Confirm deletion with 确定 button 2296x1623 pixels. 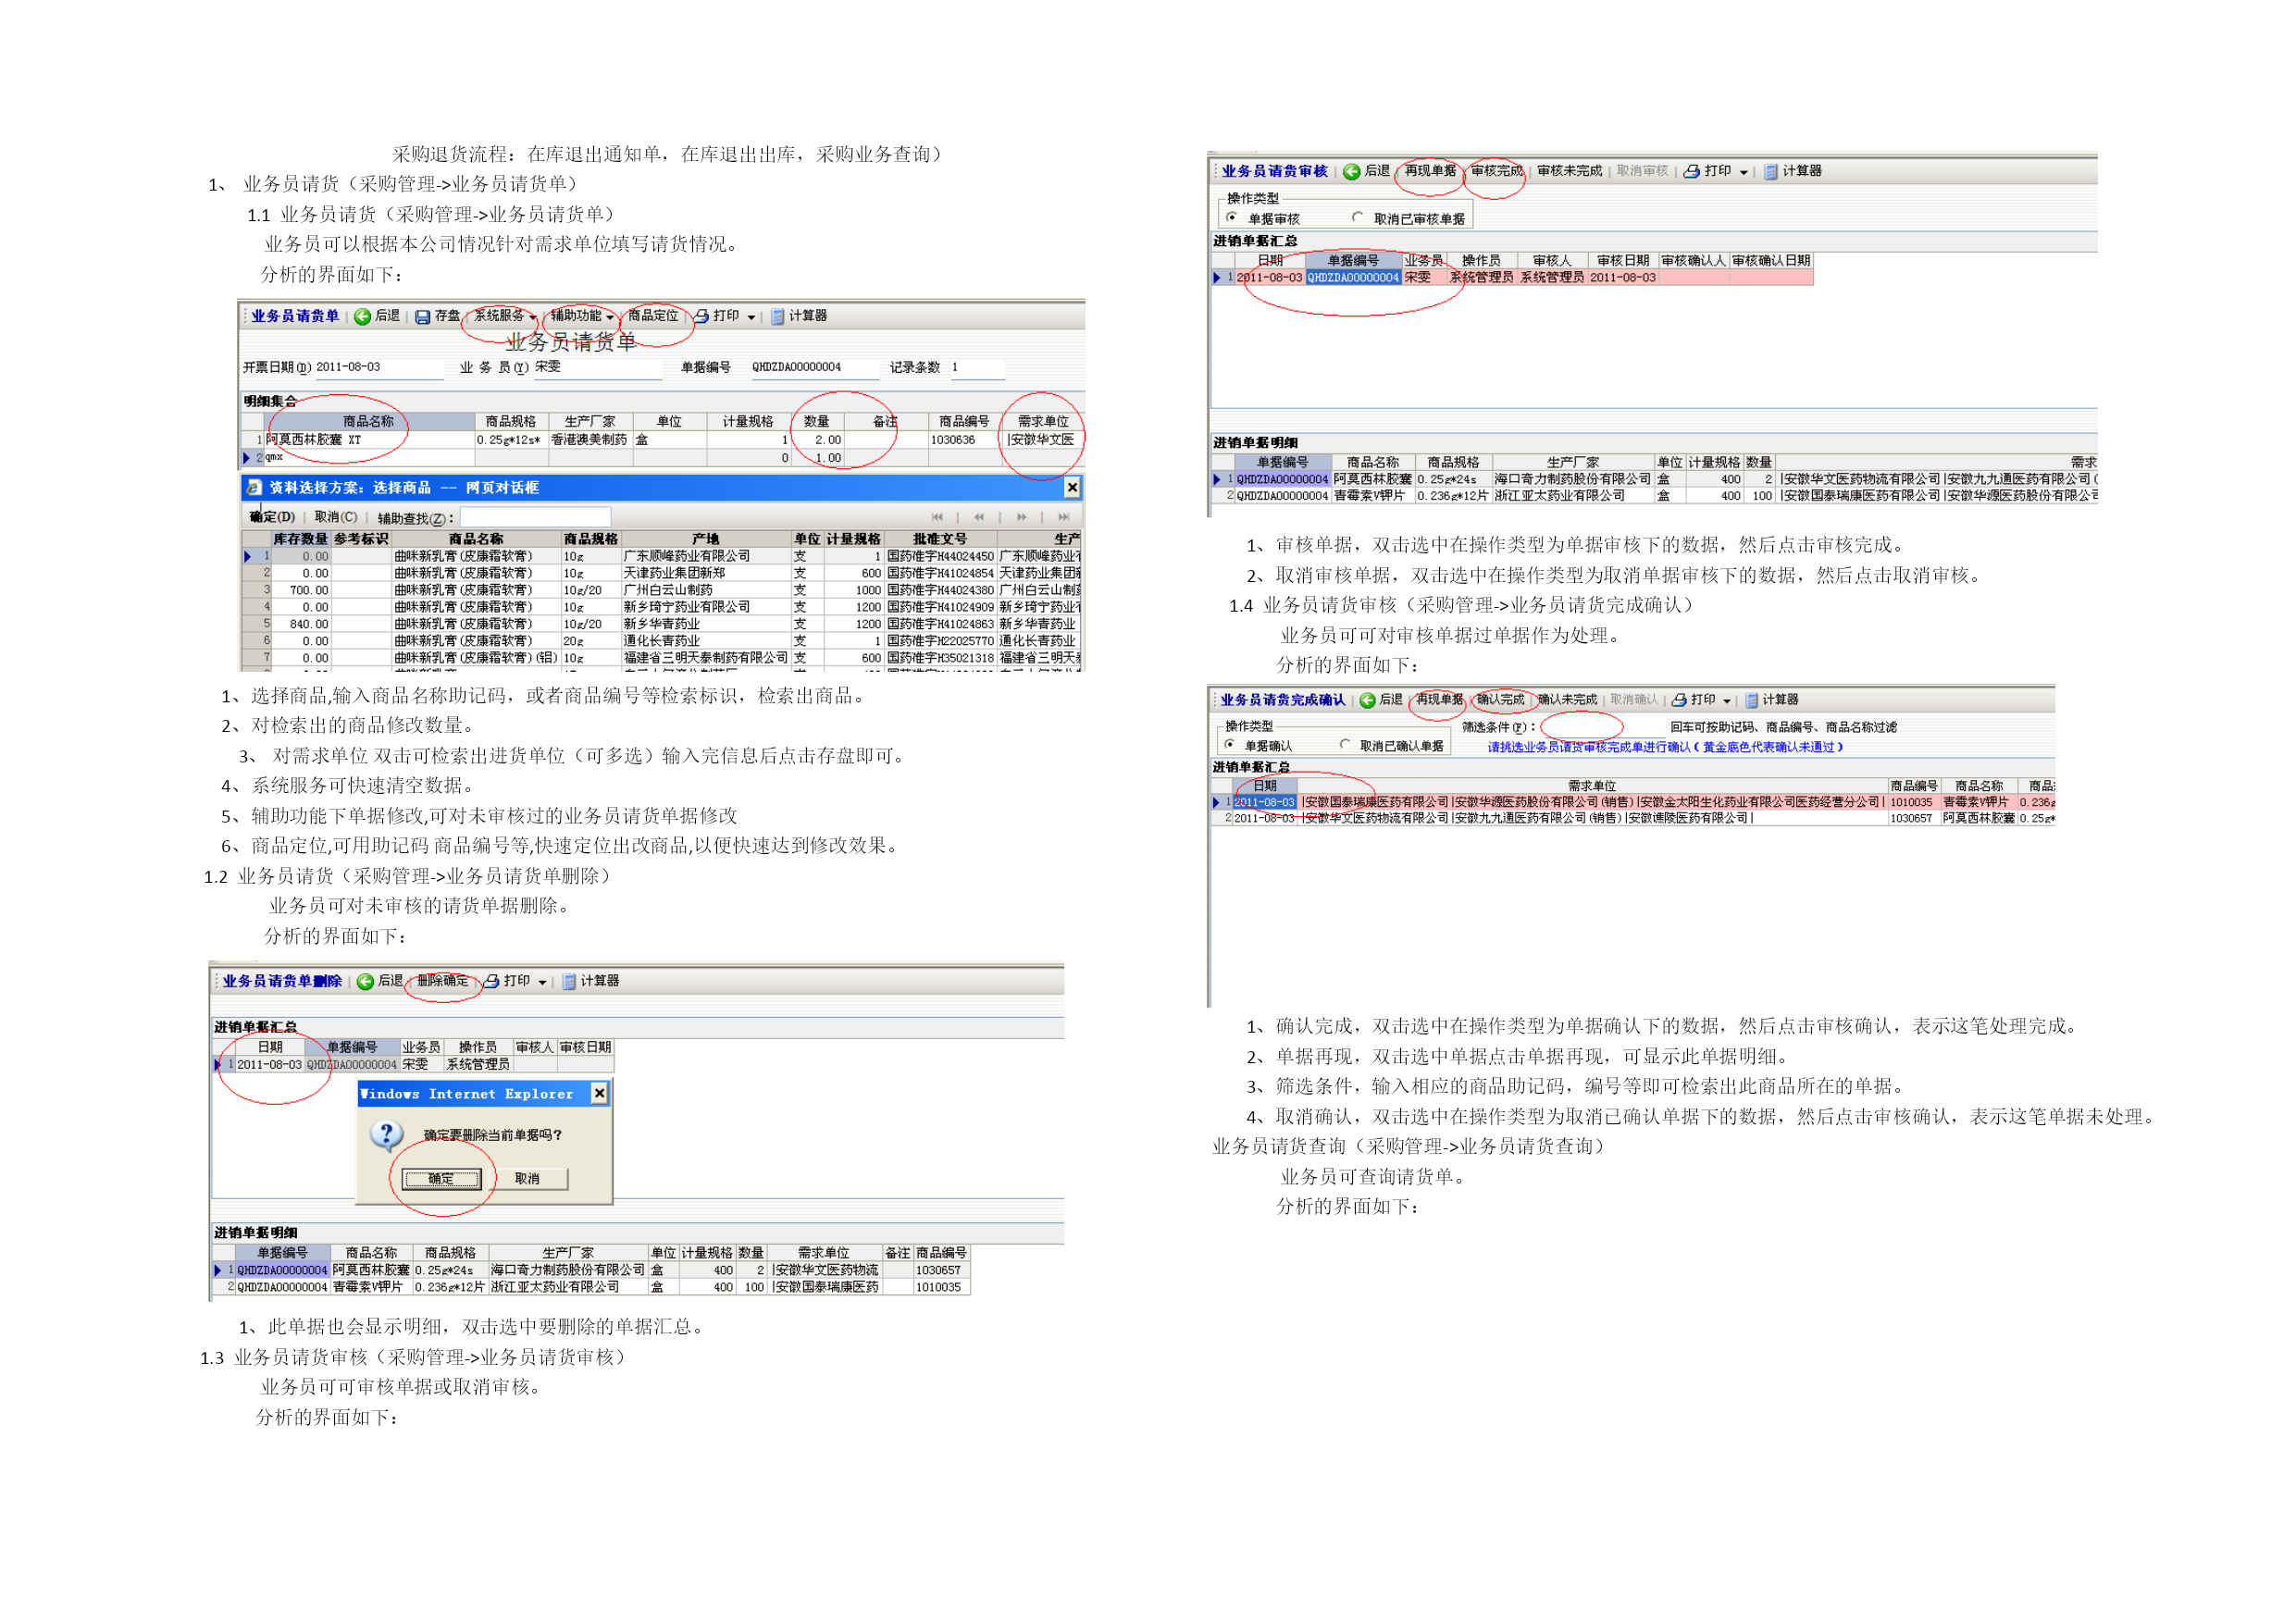coord(441,1179)
